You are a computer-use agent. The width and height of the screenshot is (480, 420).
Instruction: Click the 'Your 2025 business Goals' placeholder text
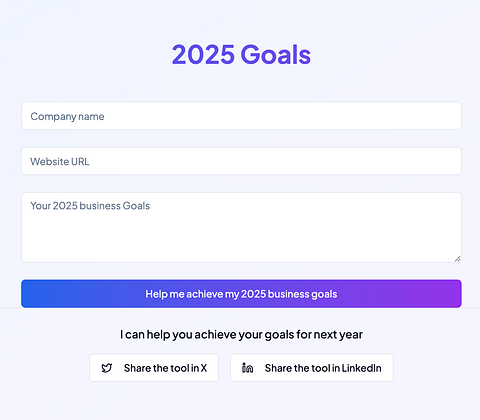coord(90,206)
